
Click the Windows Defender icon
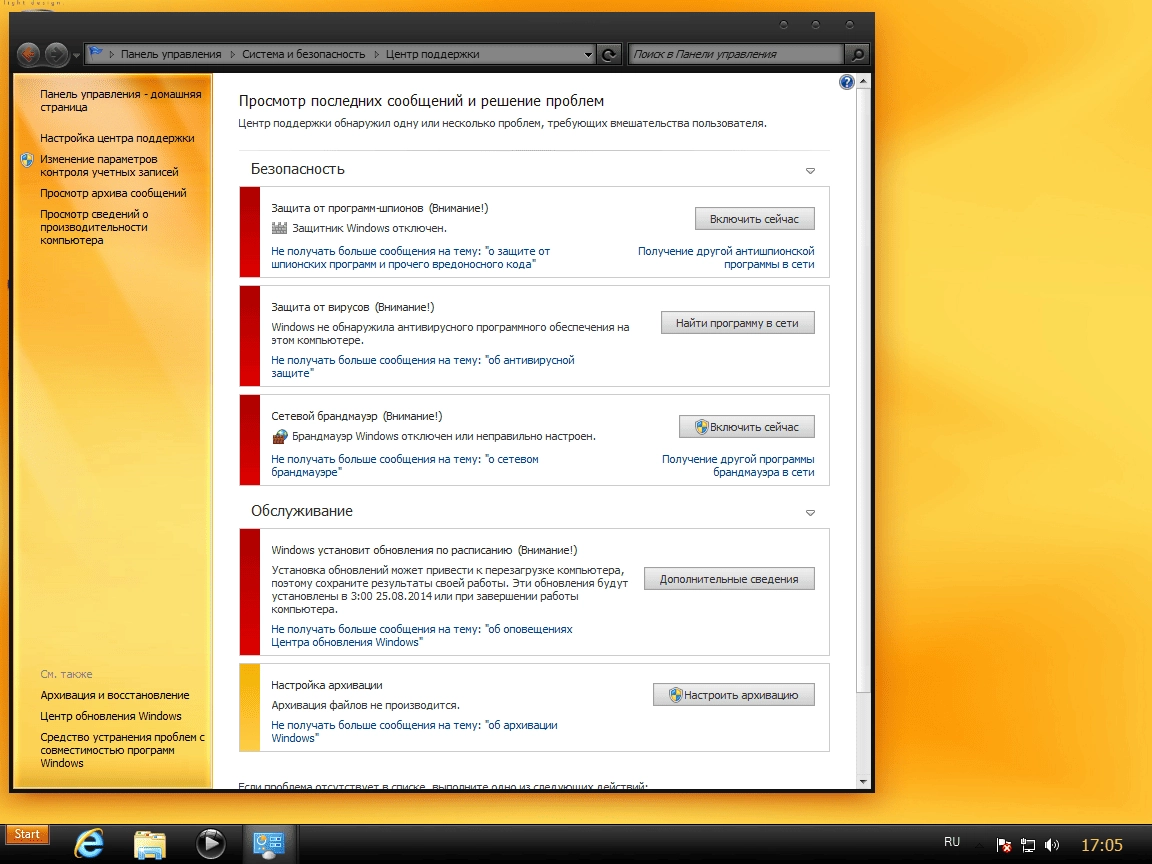(x=279, y=228)
